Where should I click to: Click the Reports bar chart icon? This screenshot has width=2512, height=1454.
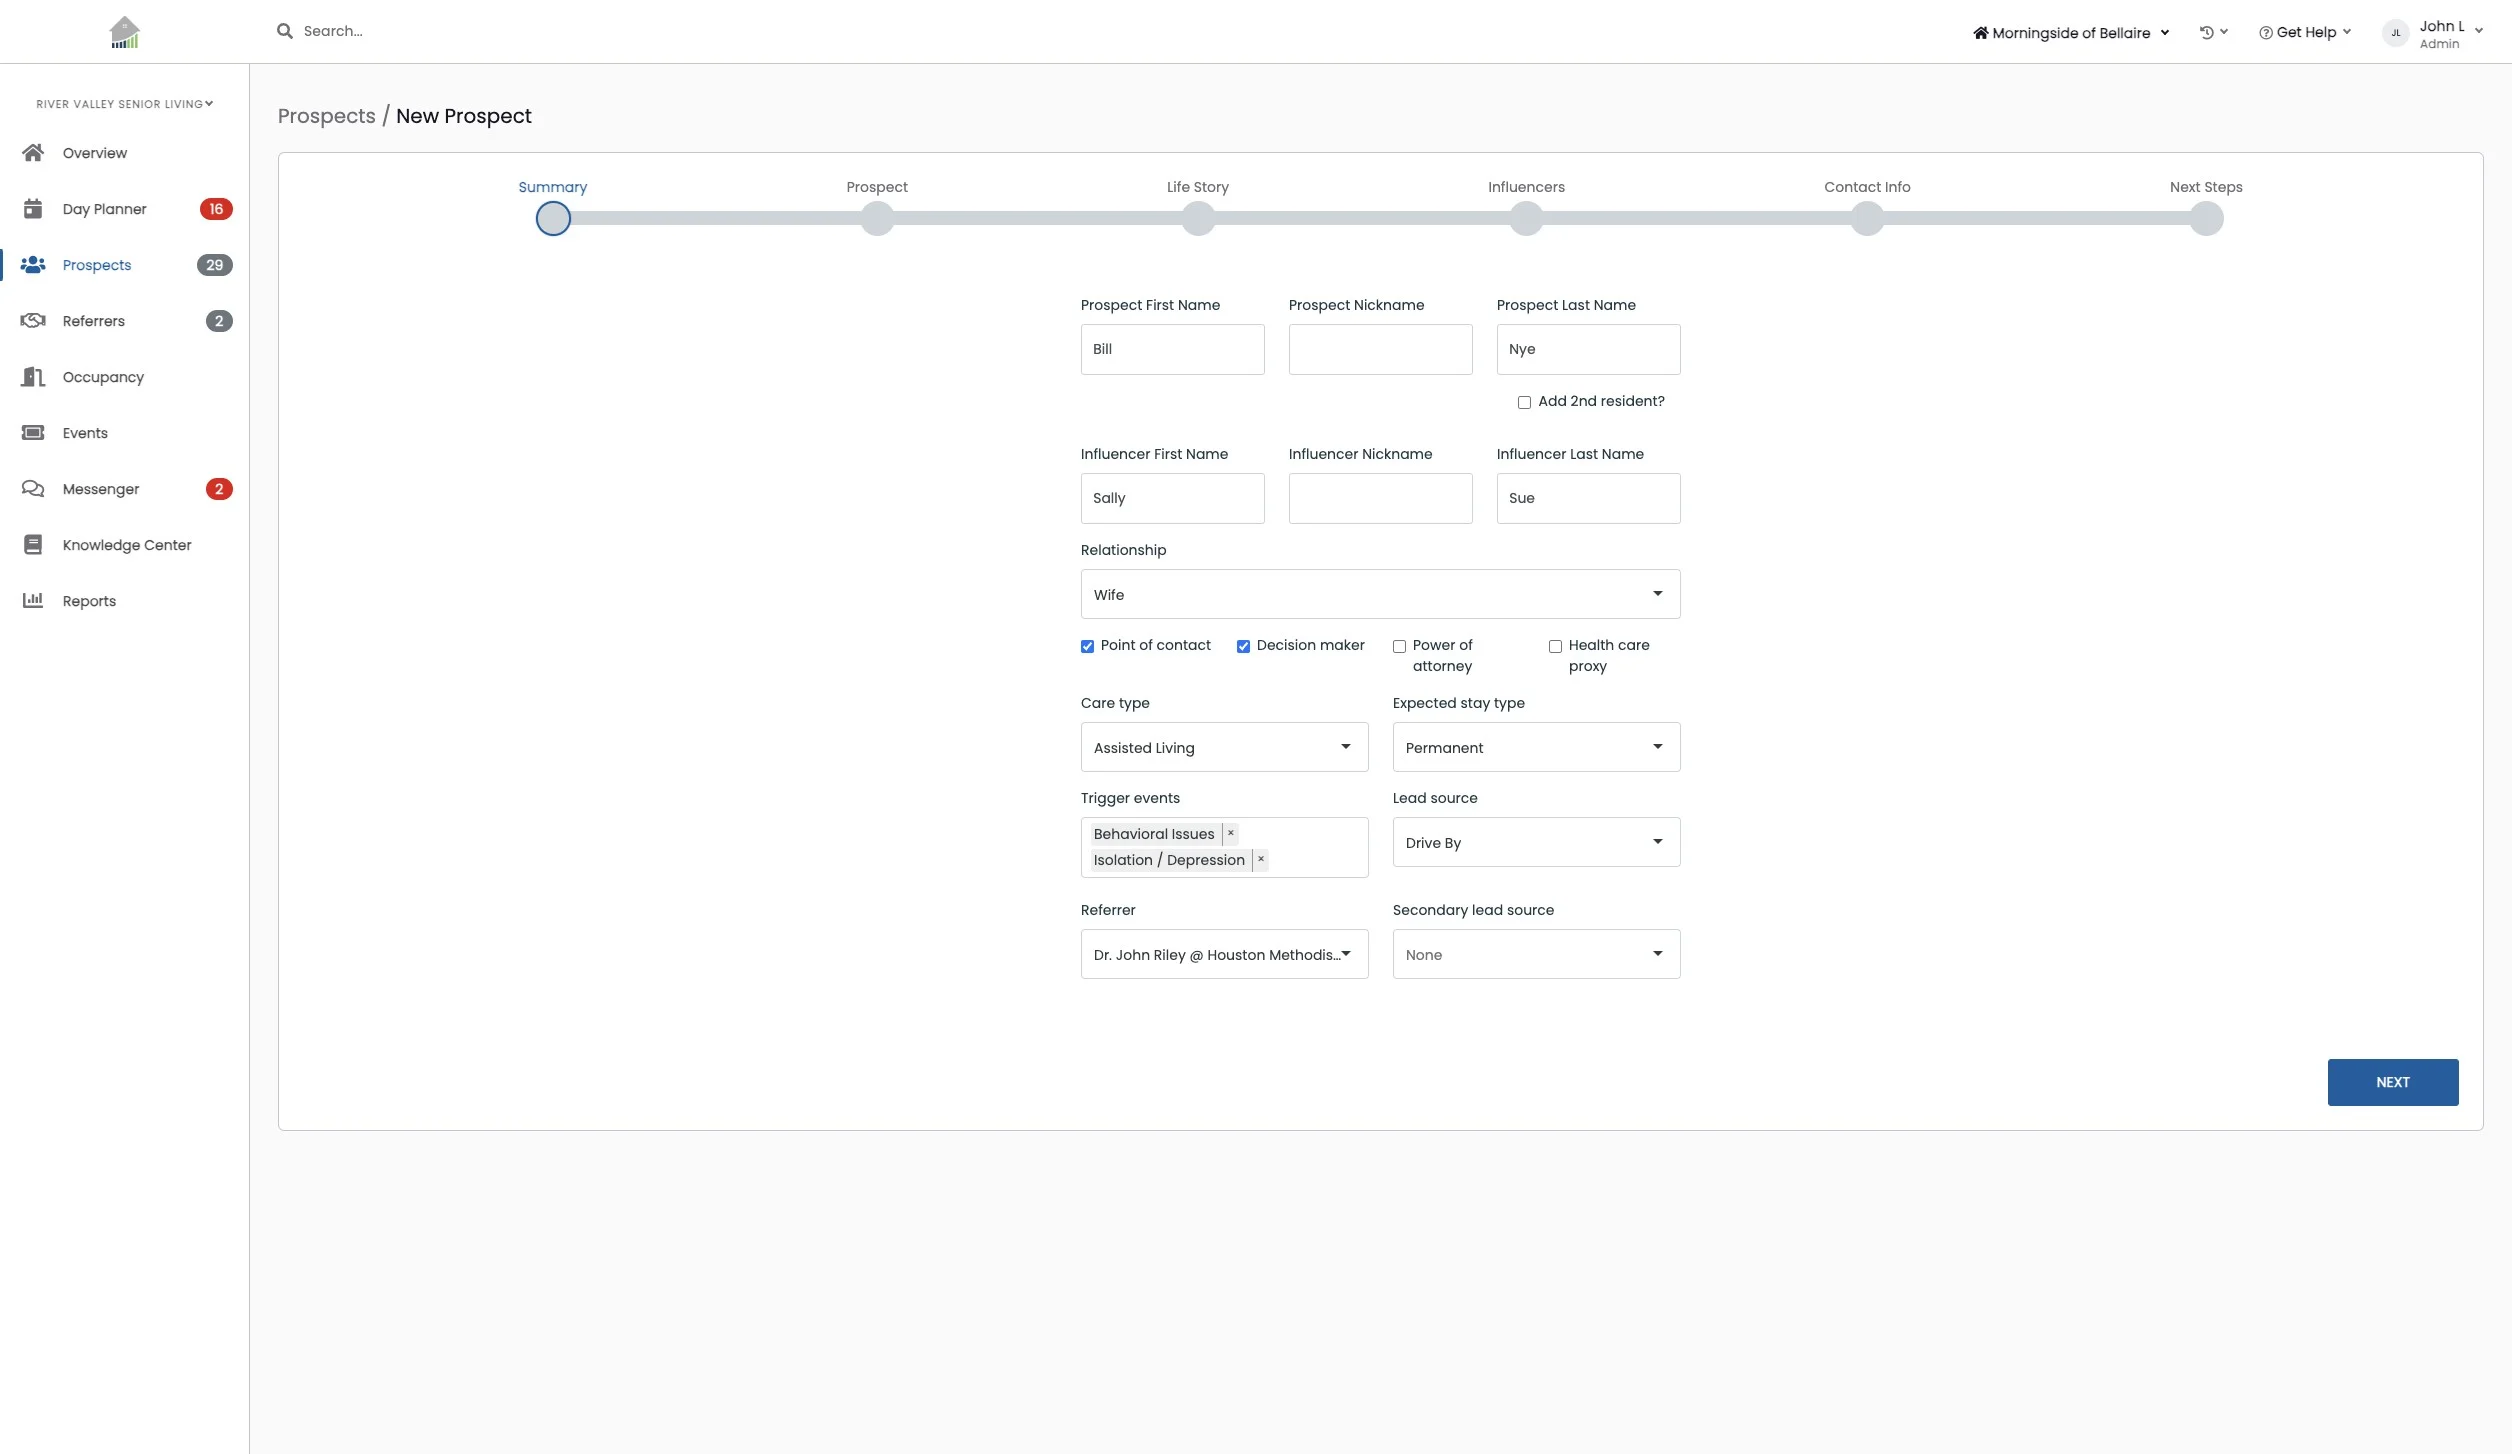(33, 601)
